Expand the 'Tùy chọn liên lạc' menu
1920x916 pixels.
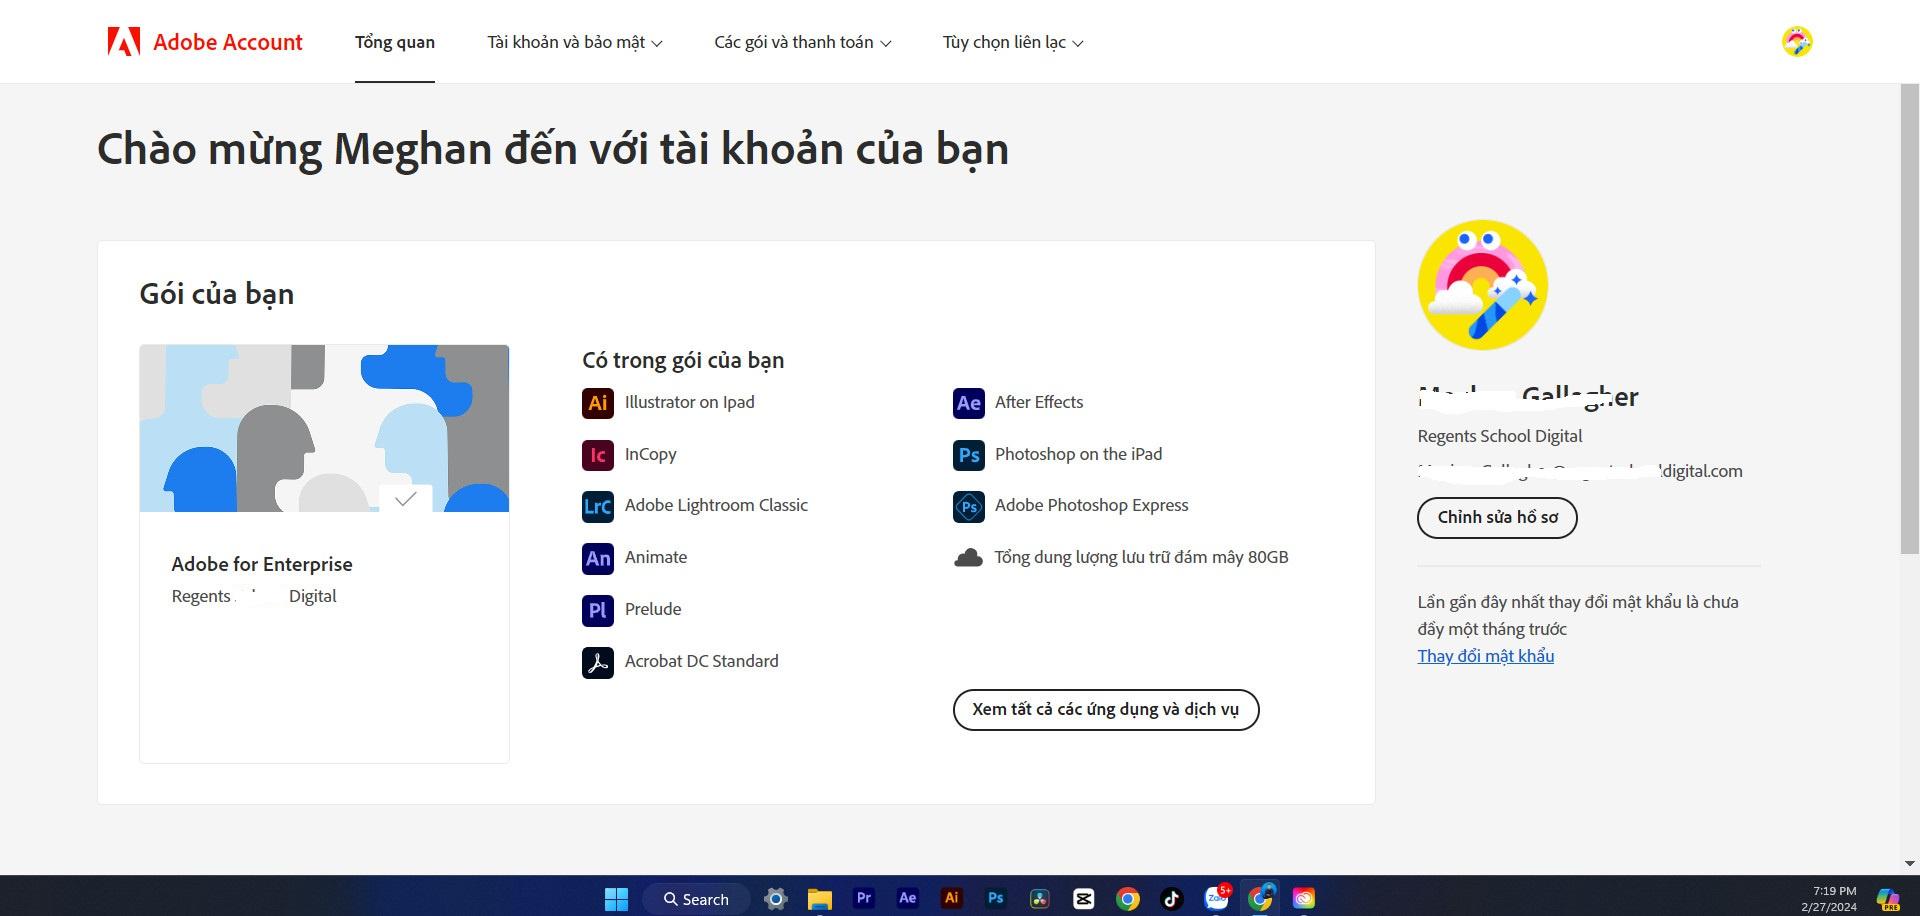click(1013, 42)
